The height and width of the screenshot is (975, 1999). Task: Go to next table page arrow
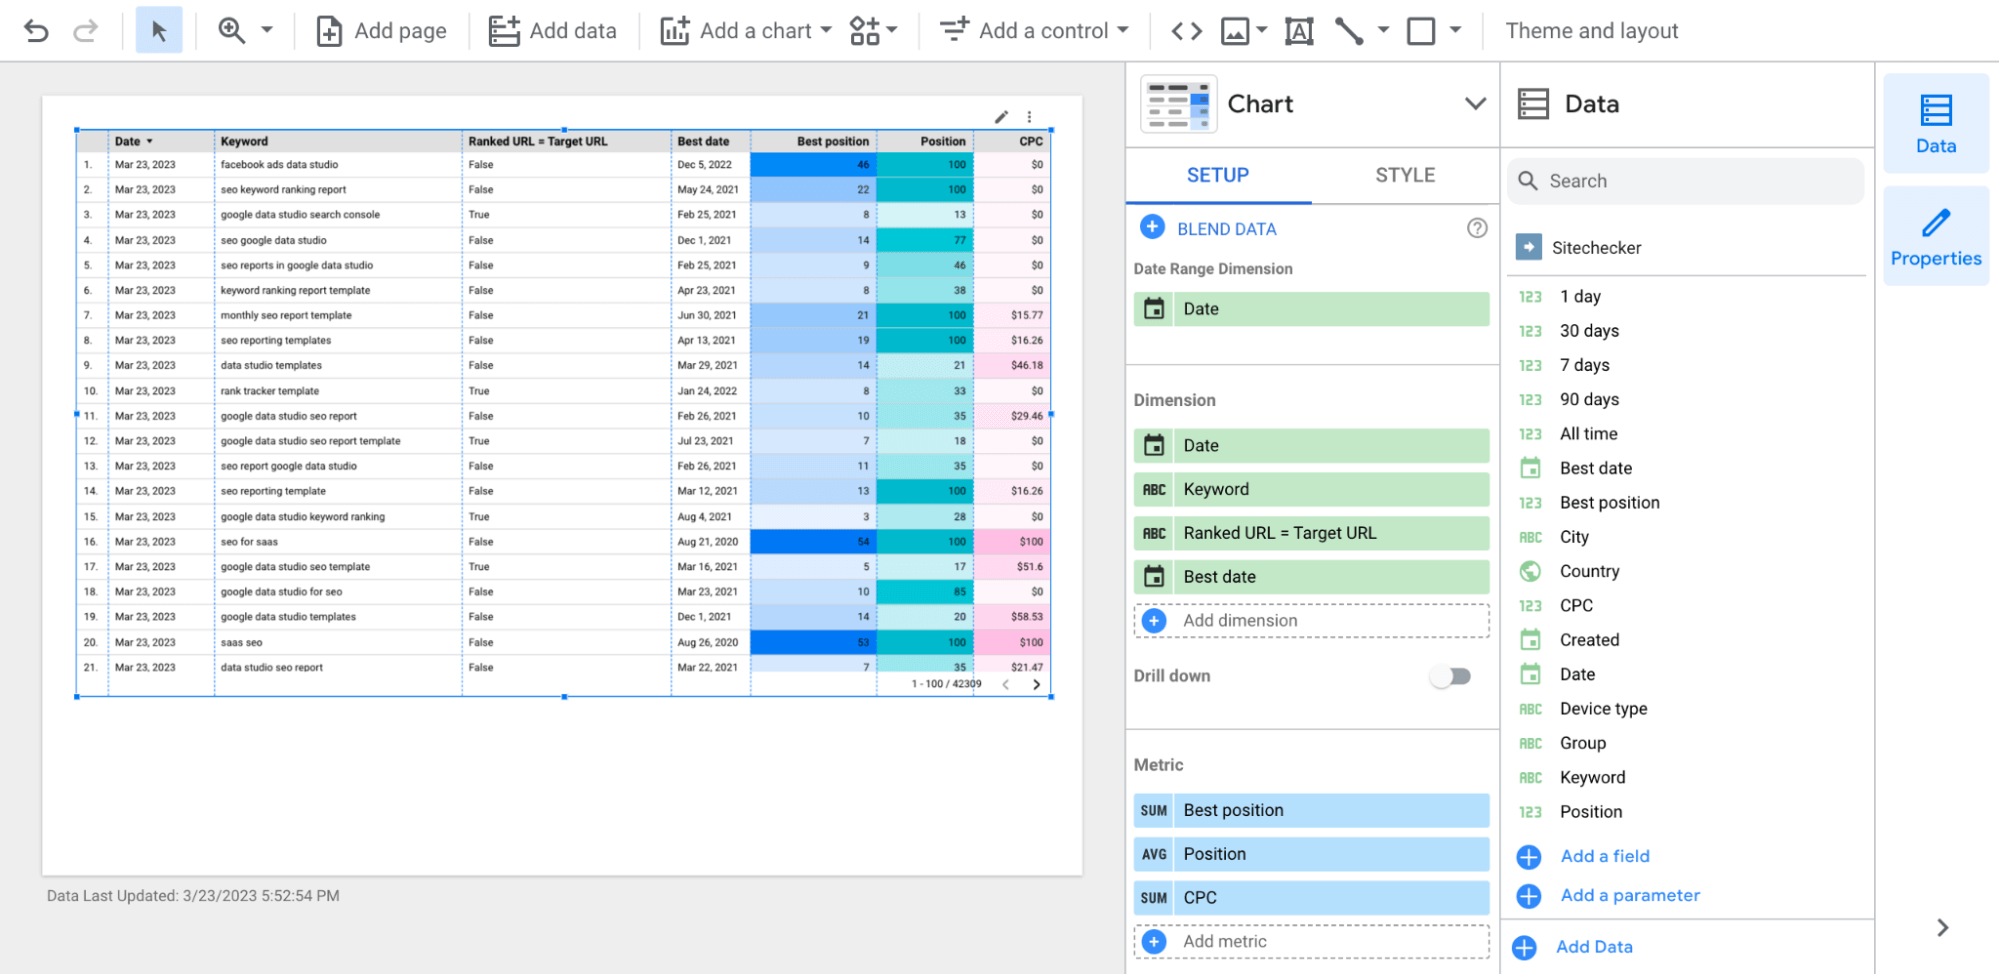point(1036,685)
